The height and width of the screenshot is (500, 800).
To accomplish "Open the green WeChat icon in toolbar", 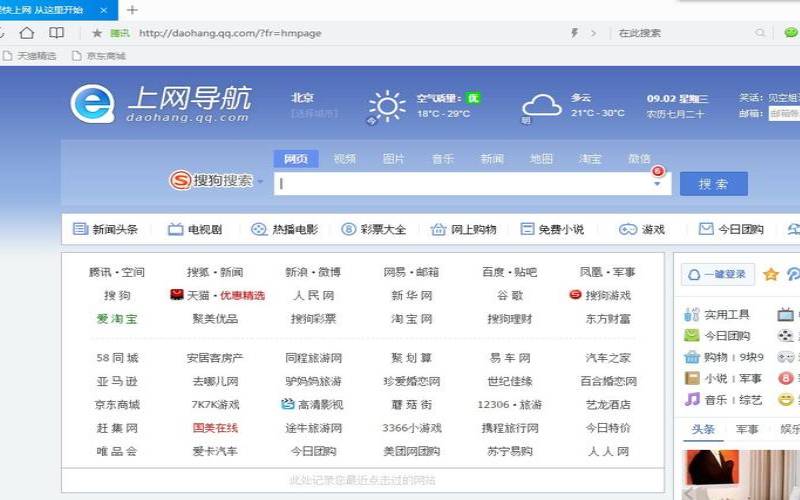I will [791, 33].
